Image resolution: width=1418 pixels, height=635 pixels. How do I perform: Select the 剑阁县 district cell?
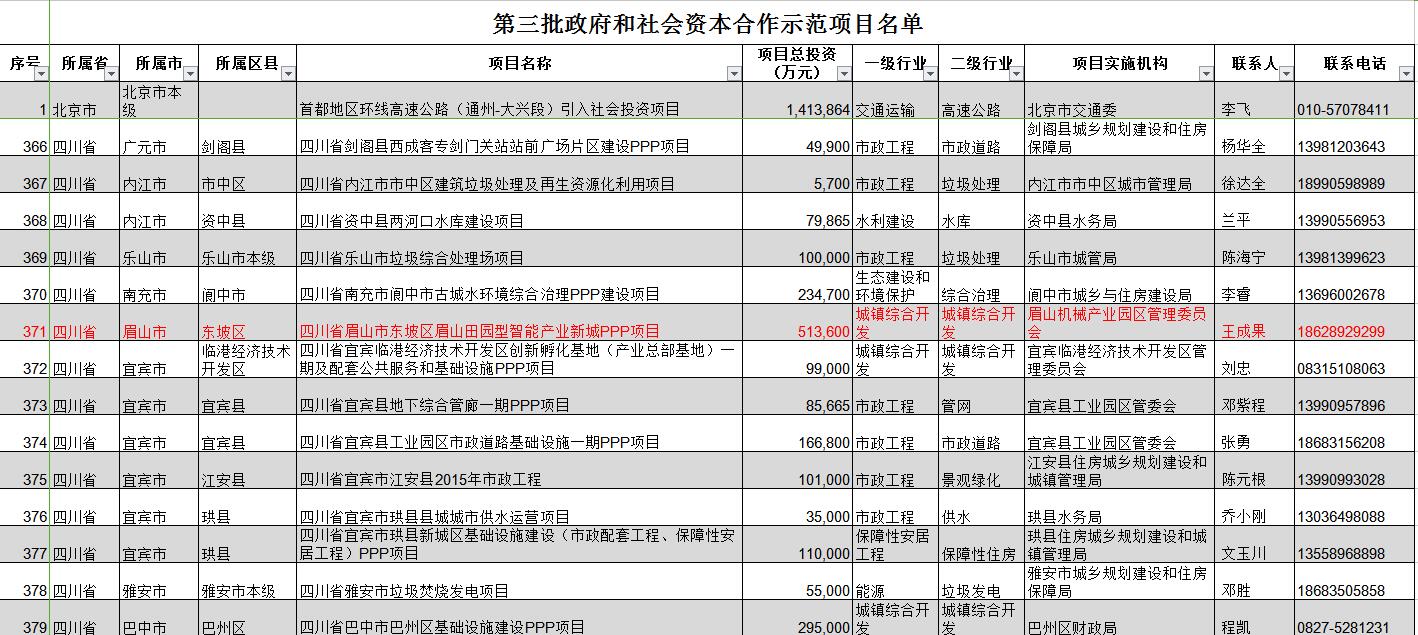point(248,138)
